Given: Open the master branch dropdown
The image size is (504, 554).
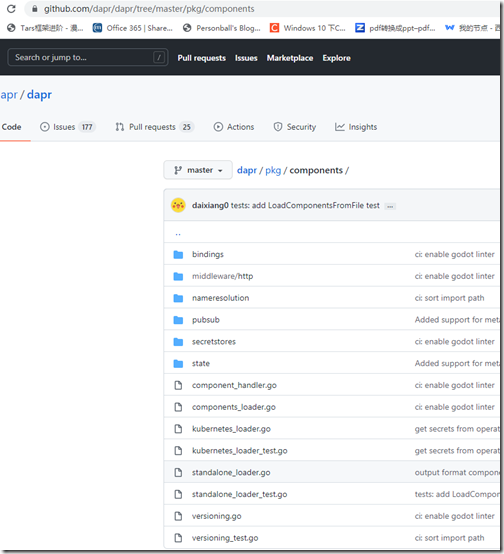Looking at the screenshot, I should (x=198, y=170).
